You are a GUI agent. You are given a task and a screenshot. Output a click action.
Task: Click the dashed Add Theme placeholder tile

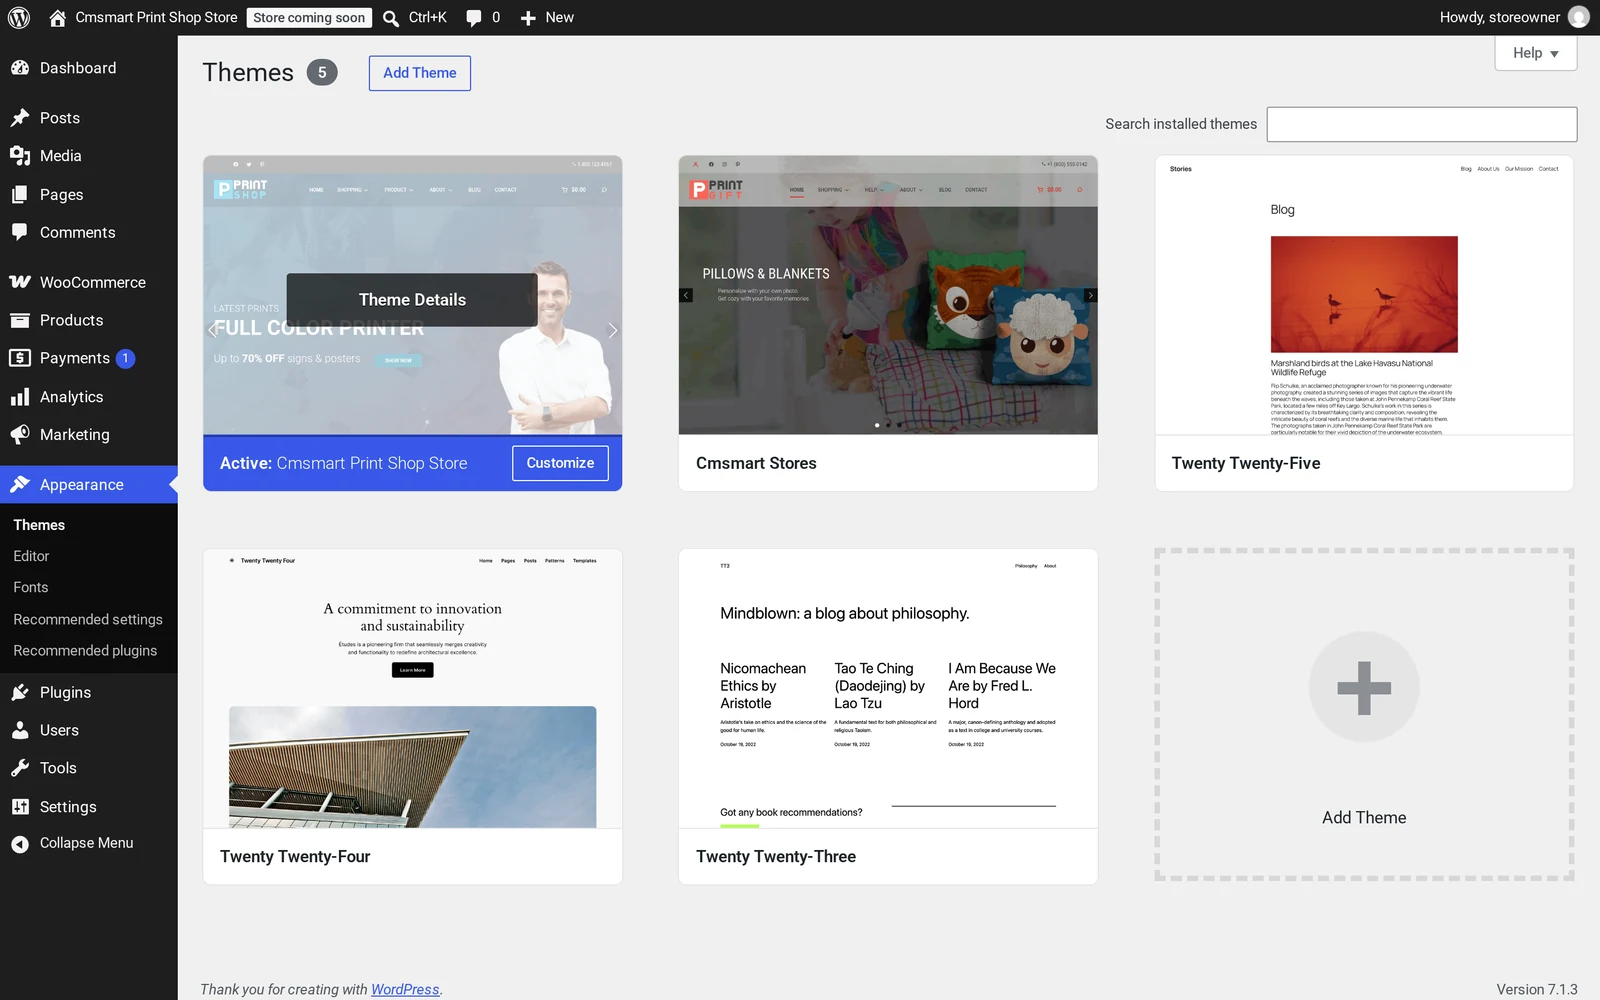[1364, 715]
